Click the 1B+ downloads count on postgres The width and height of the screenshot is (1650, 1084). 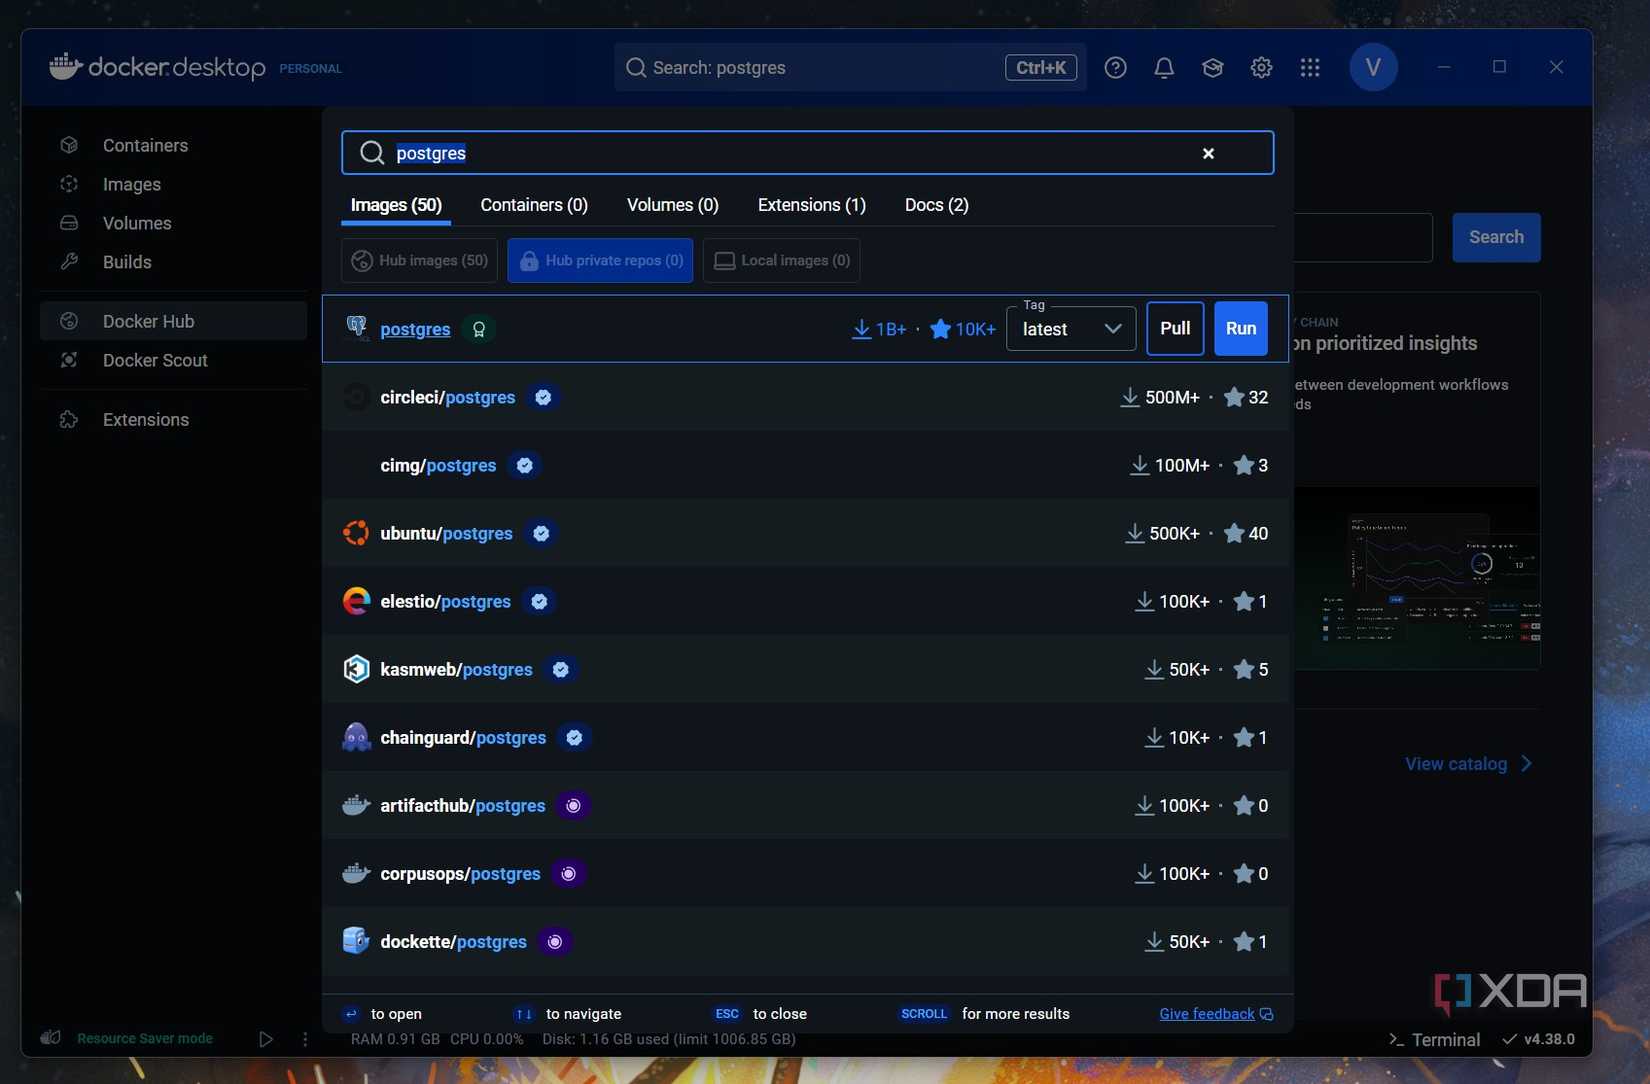tap(879, 329)
